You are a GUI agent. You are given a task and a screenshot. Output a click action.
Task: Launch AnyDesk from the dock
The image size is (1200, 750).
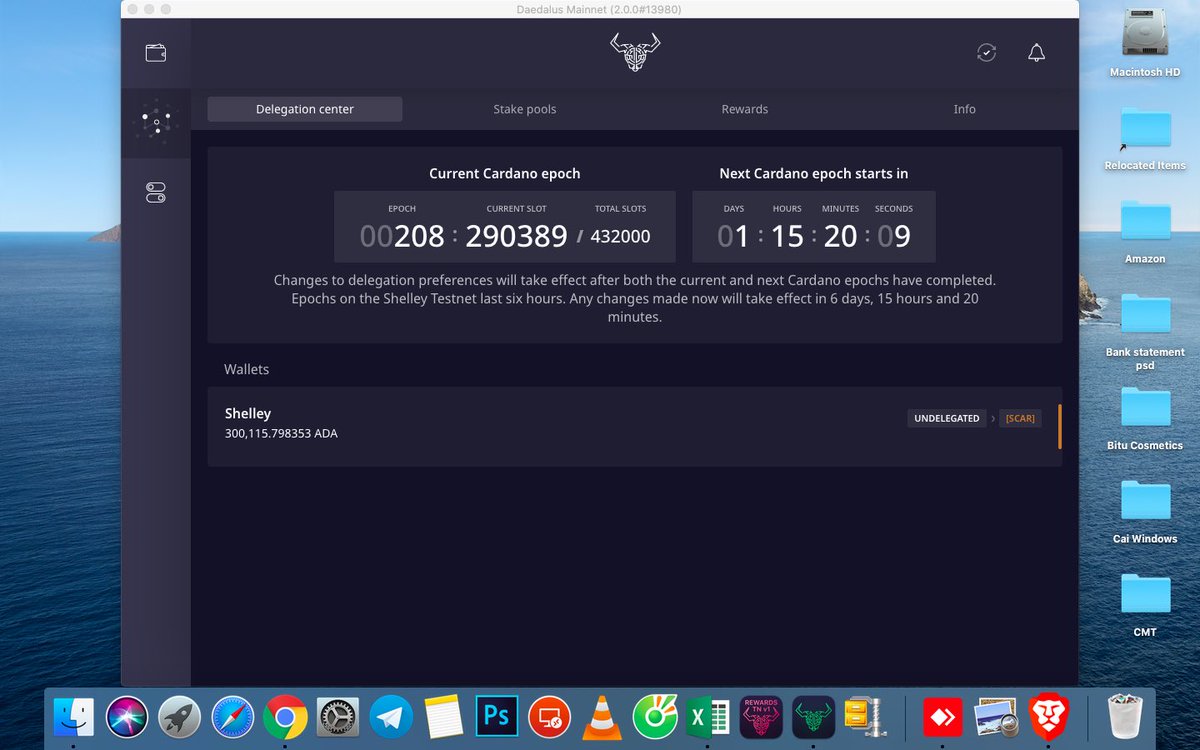(943, 717)
